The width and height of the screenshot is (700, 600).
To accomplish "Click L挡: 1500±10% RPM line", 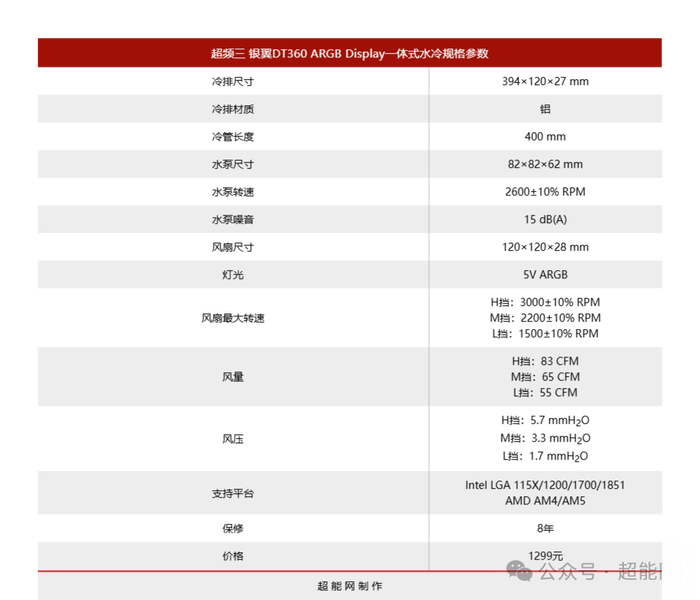I will (x=545, y=333).
